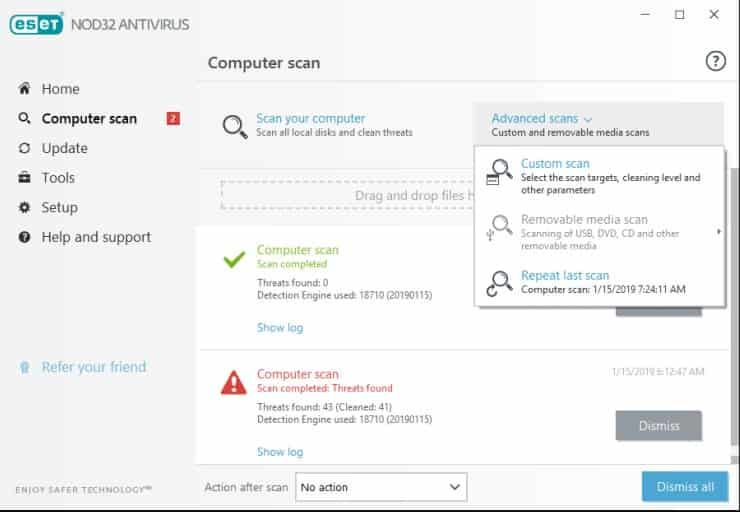Click the green Computer scan title

pyautogui.click(x=298, y=250)
